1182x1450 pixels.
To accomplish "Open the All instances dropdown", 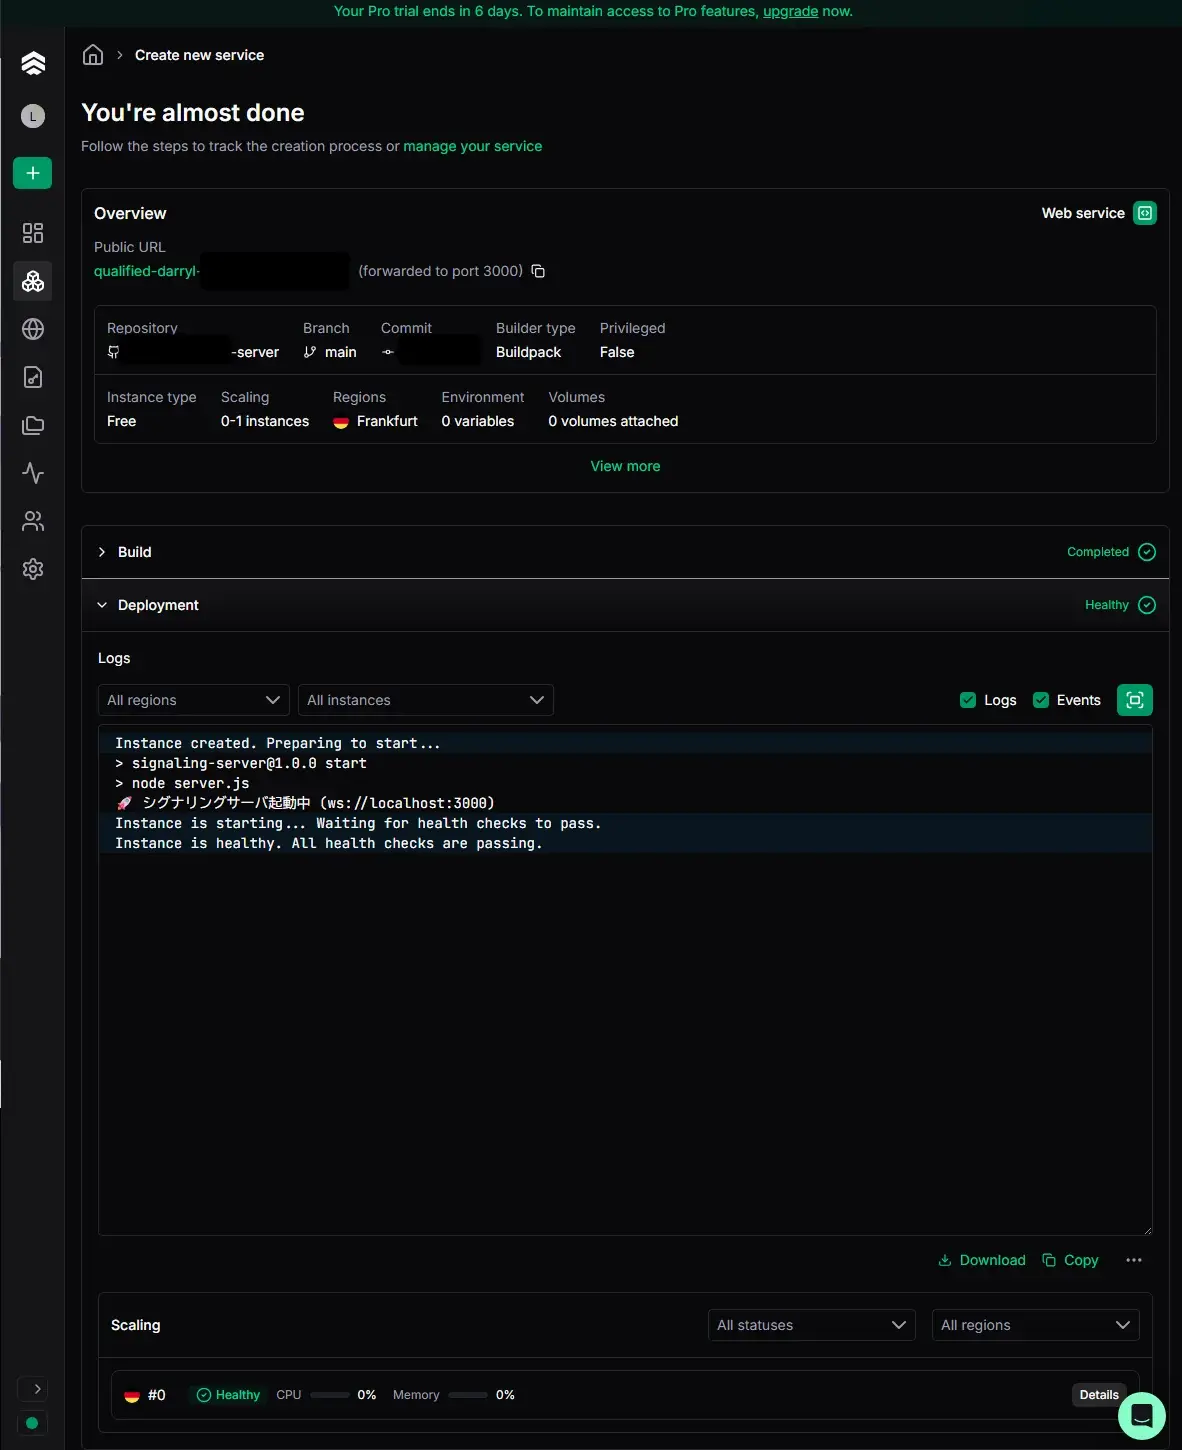I will click(x=425, y=700).
